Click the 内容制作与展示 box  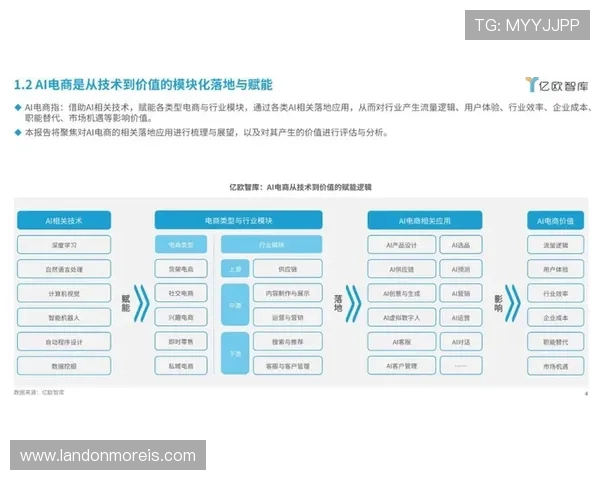tap(288, 293)
